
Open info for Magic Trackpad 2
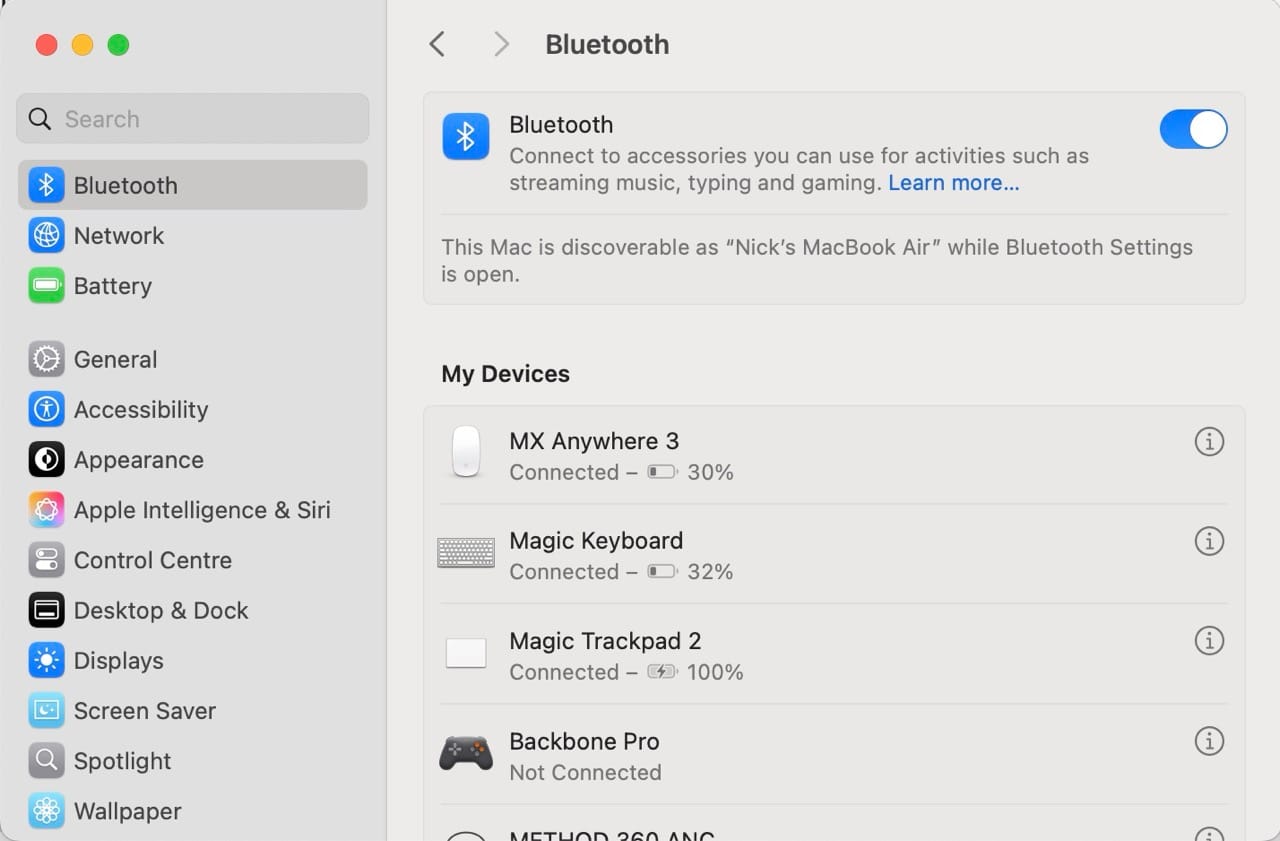[x=1209, y=641]
